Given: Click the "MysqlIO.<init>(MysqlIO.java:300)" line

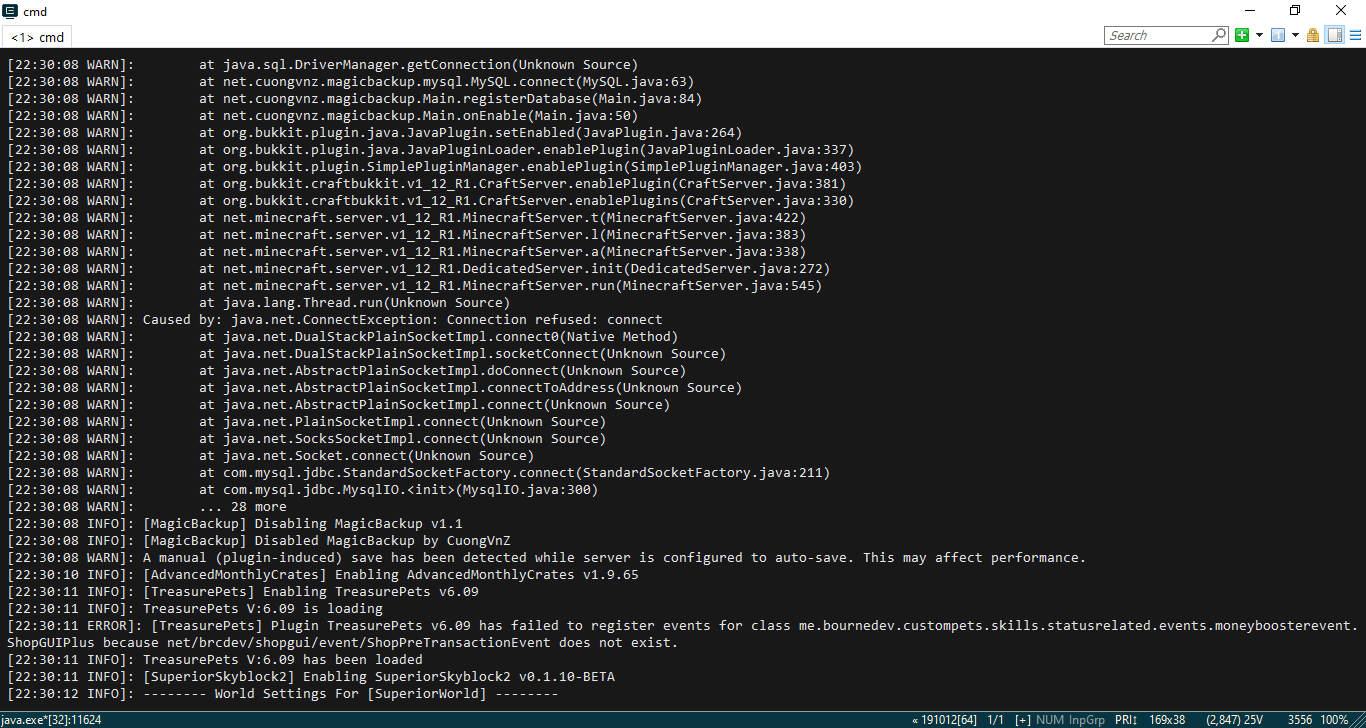Looking at the screenshot, I should point(302,490).
